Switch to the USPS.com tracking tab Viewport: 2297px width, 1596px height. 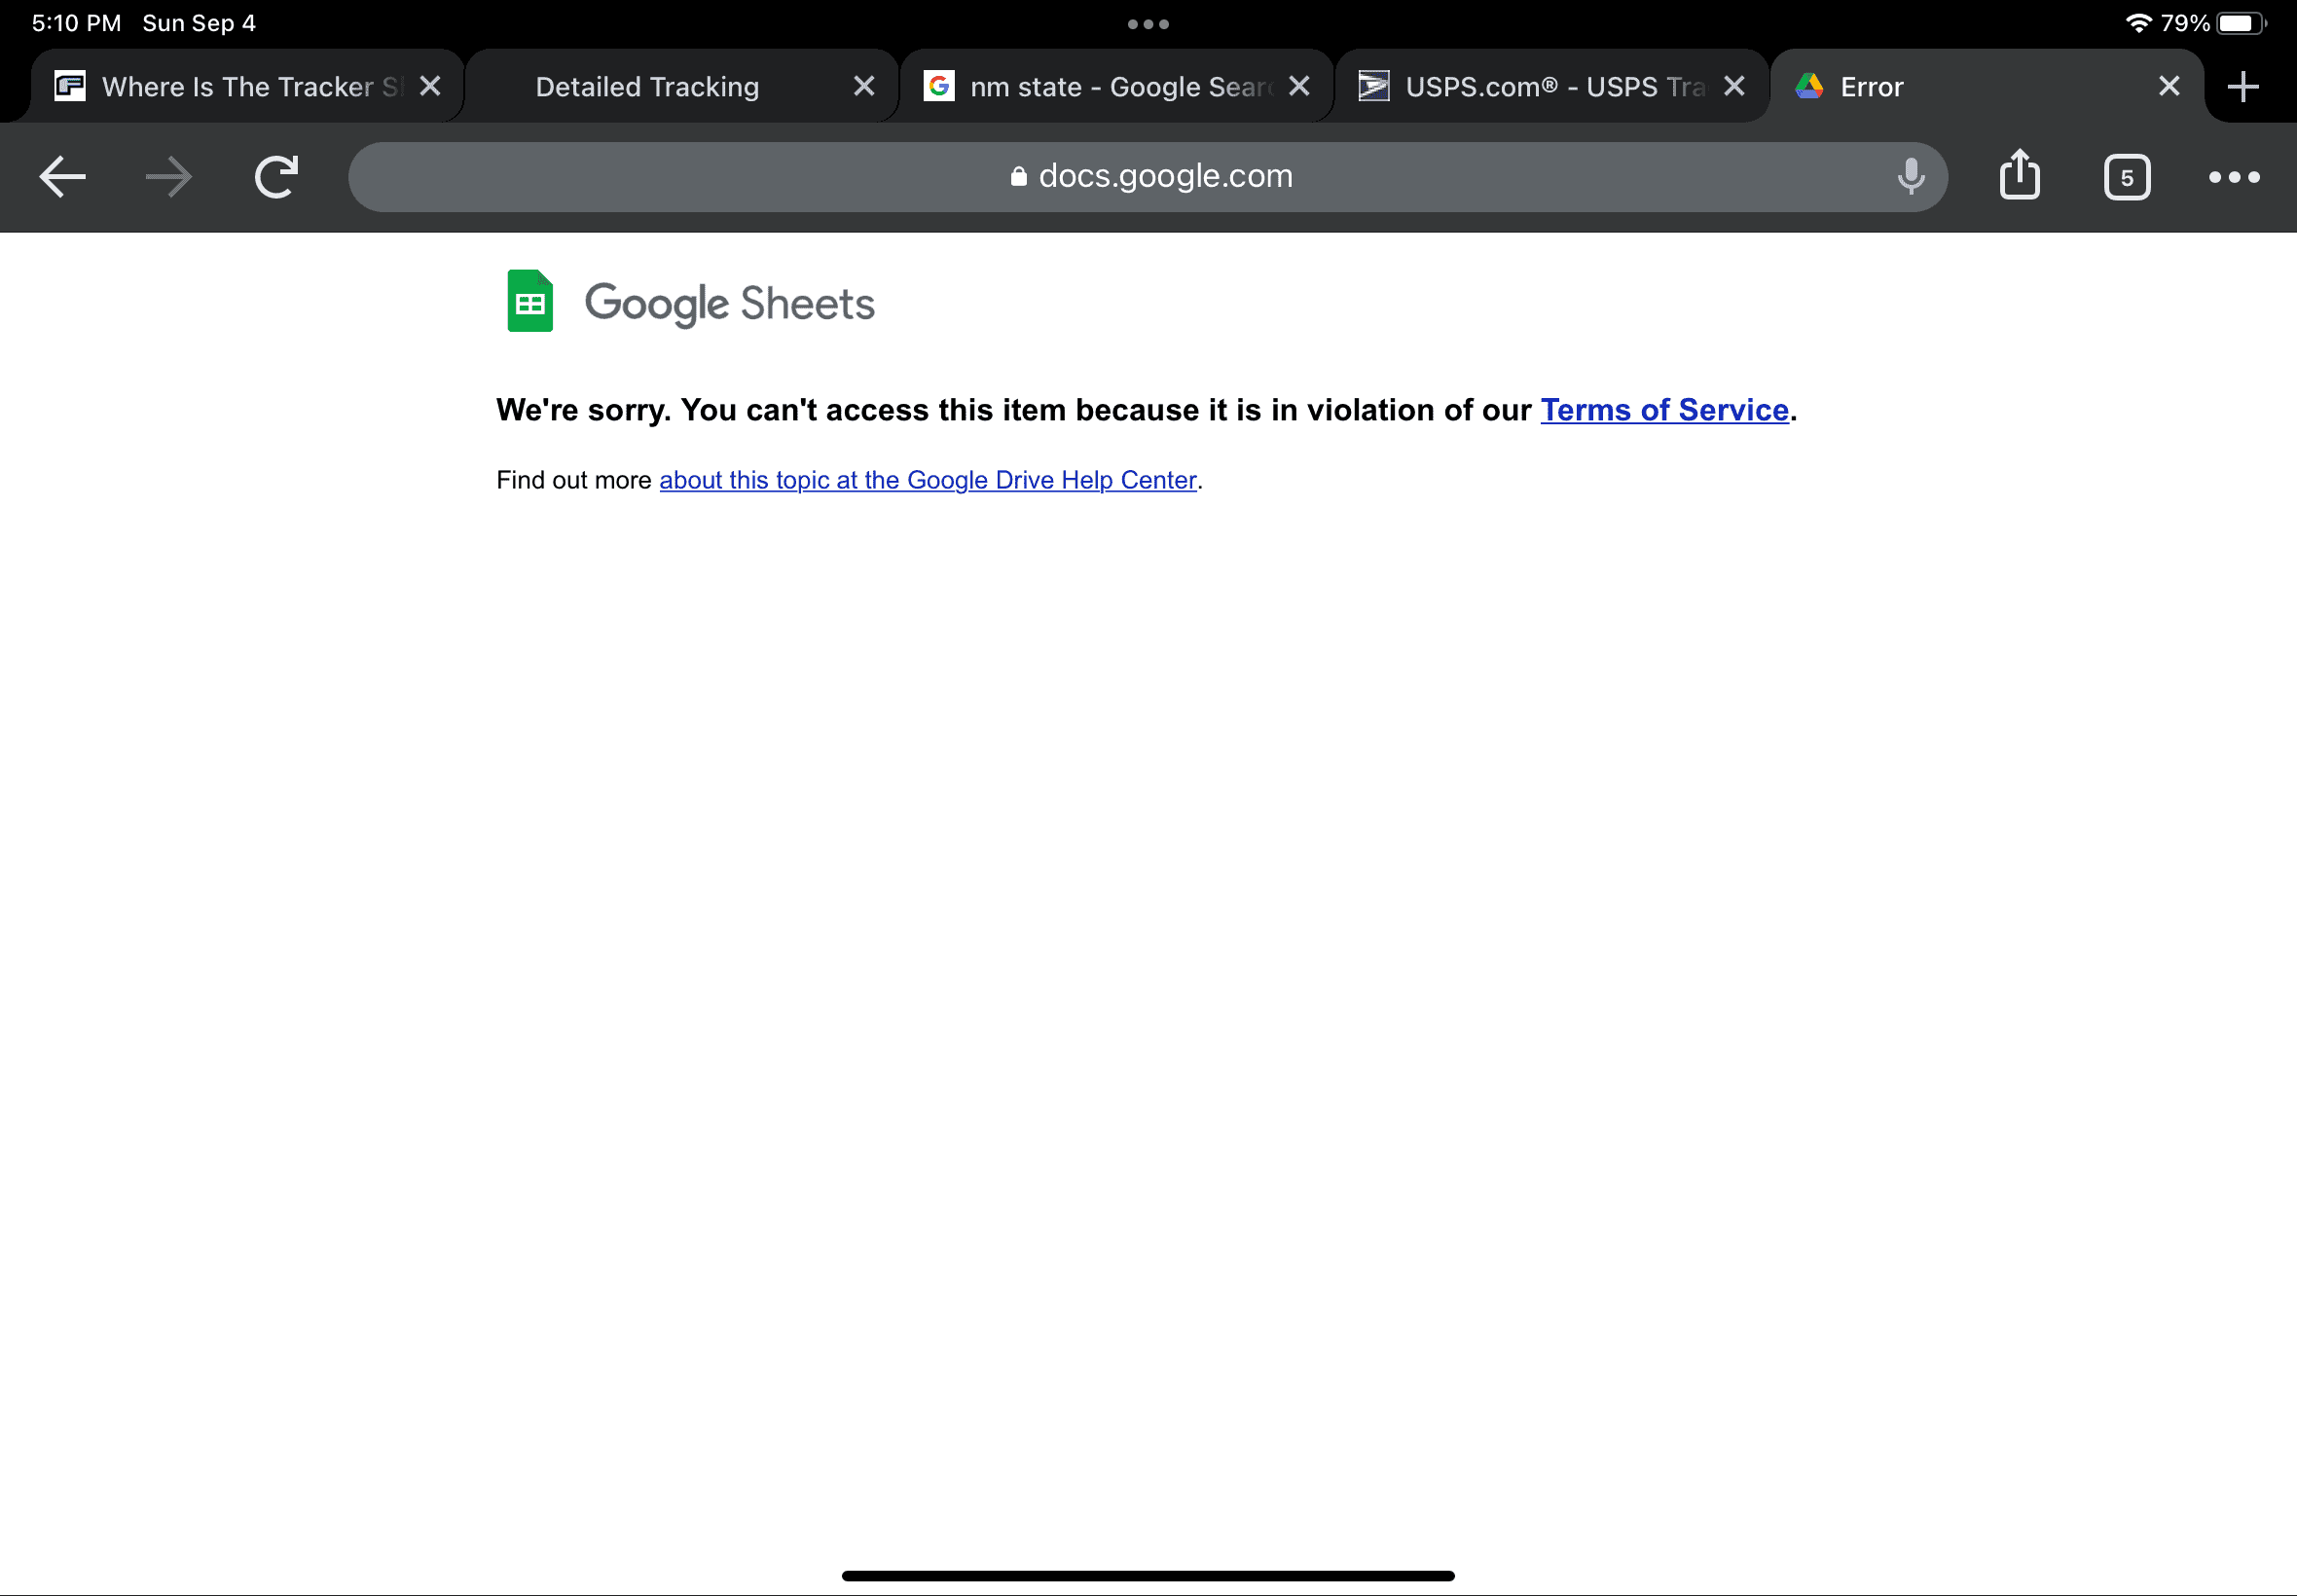click(x=1552, y=86)
